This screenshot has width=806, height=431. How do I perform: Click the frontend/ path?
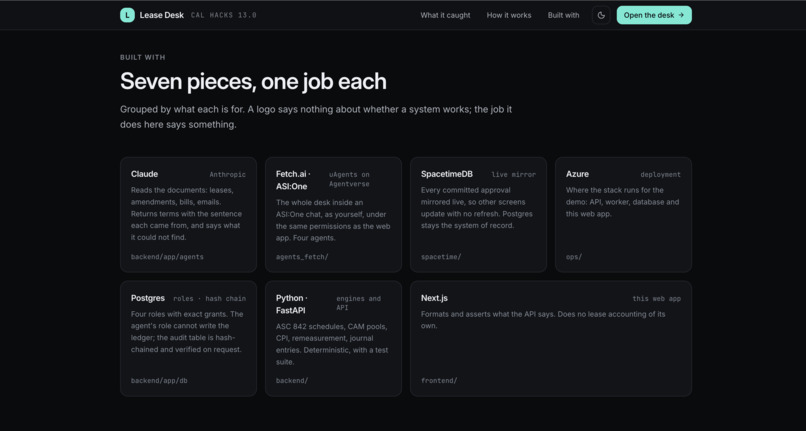click(439, 381)
